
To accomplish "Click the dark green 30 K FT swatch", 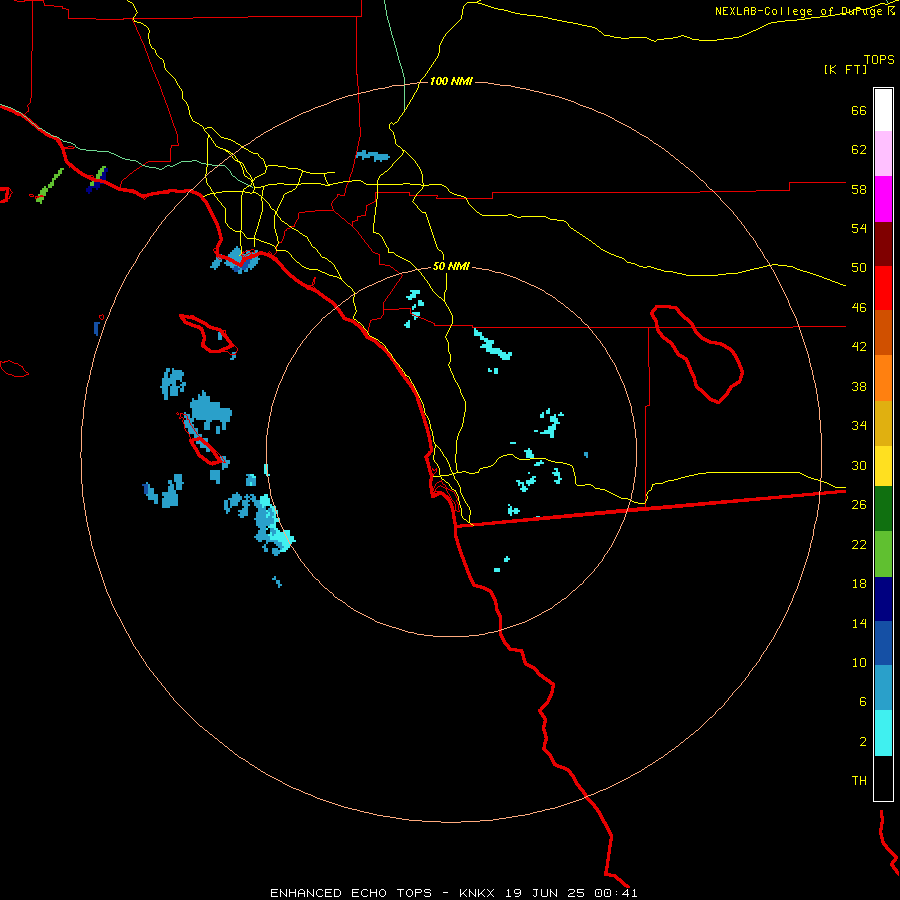I will [x=883, y=509].
